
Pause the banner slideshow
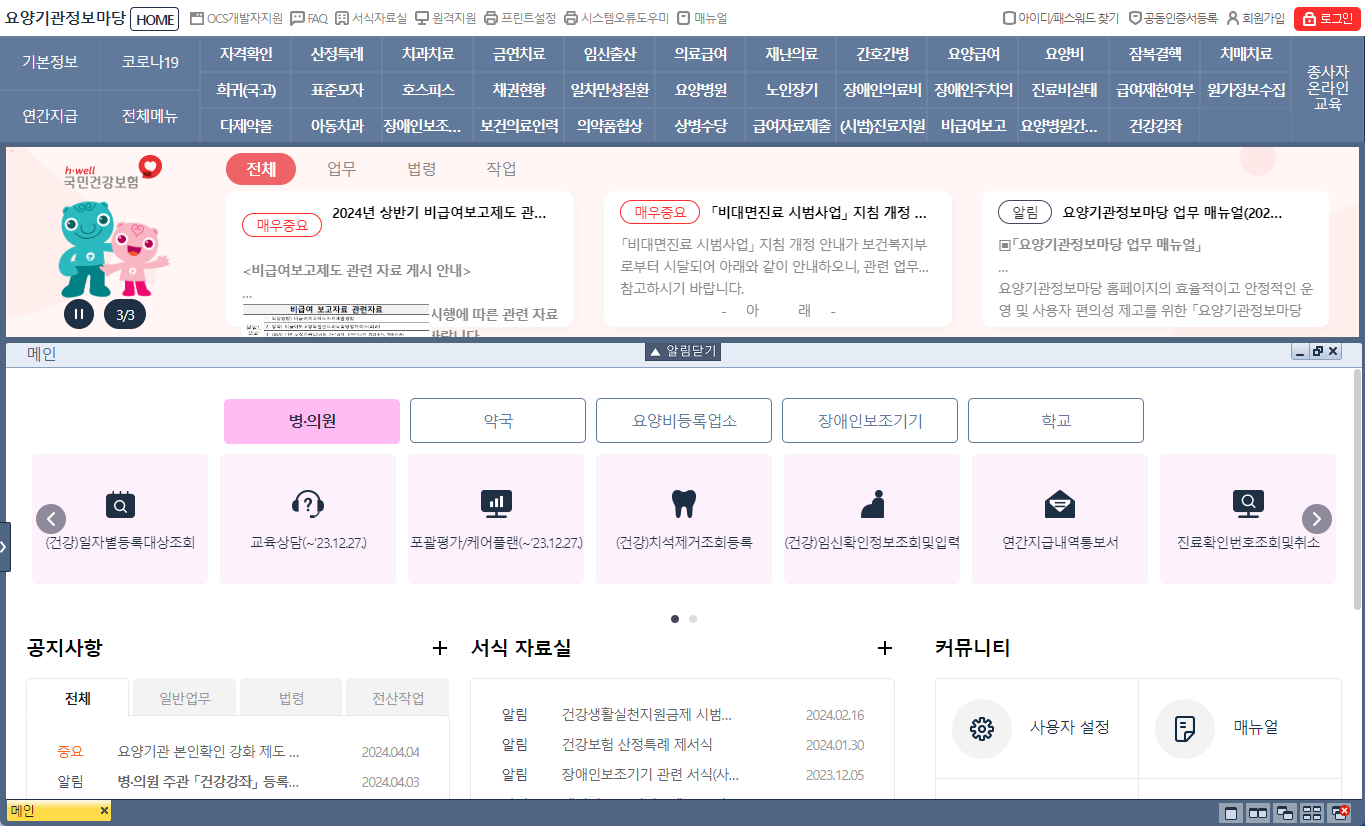79,315
